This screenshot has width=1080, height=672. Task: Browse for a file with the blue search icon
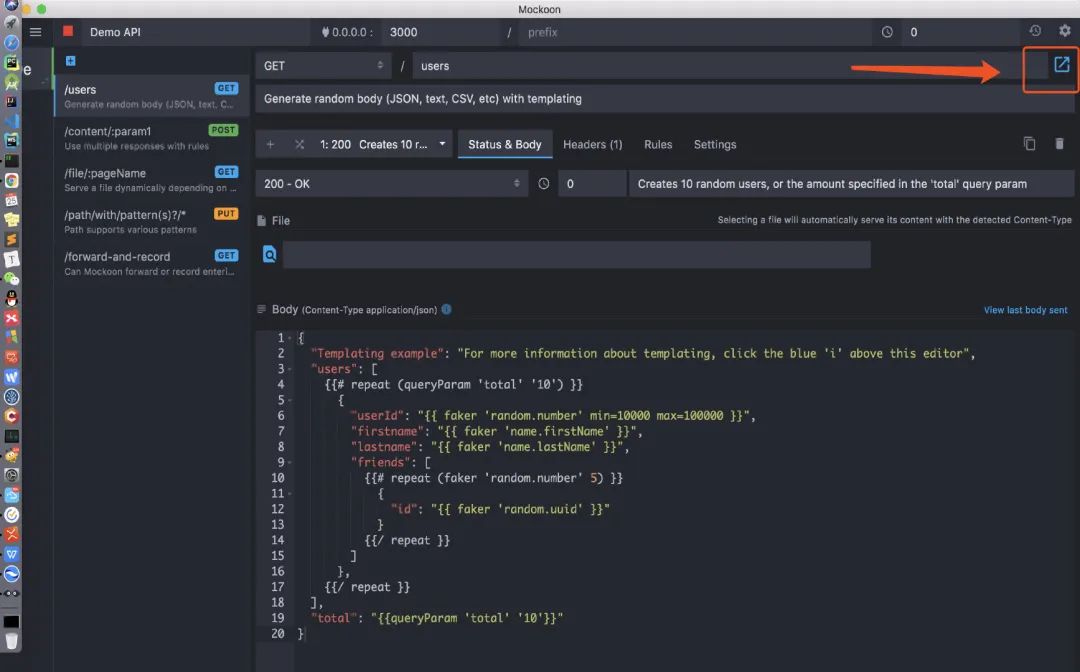coord(269,255)
